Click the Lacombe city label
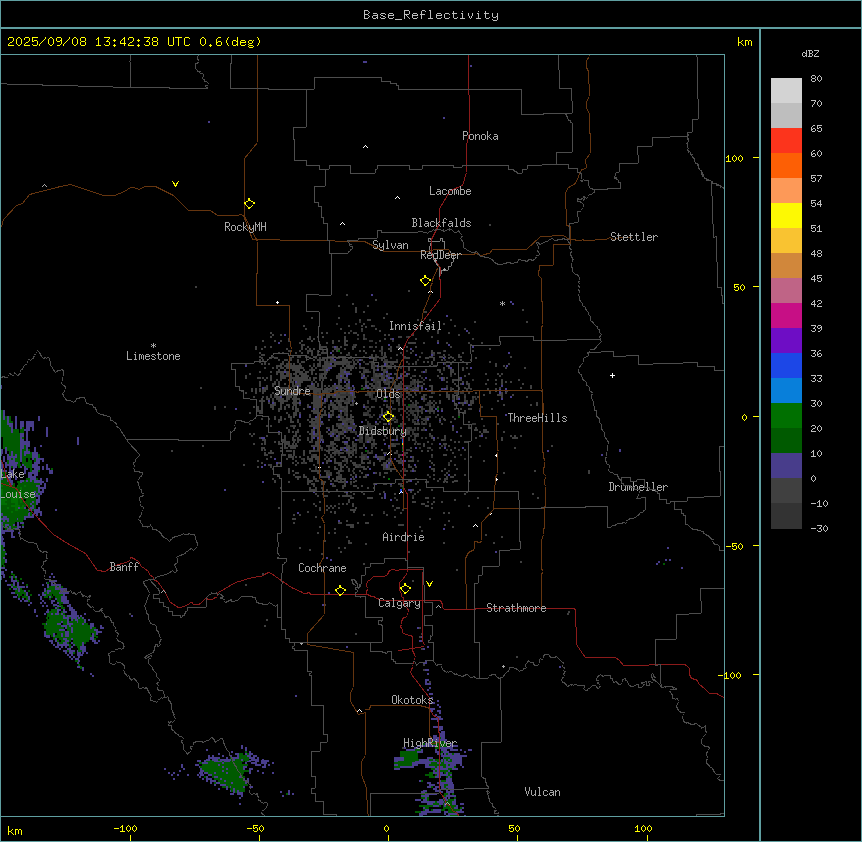Image resolution: width=862 pixels, height=842 pixels. (450, 191)
